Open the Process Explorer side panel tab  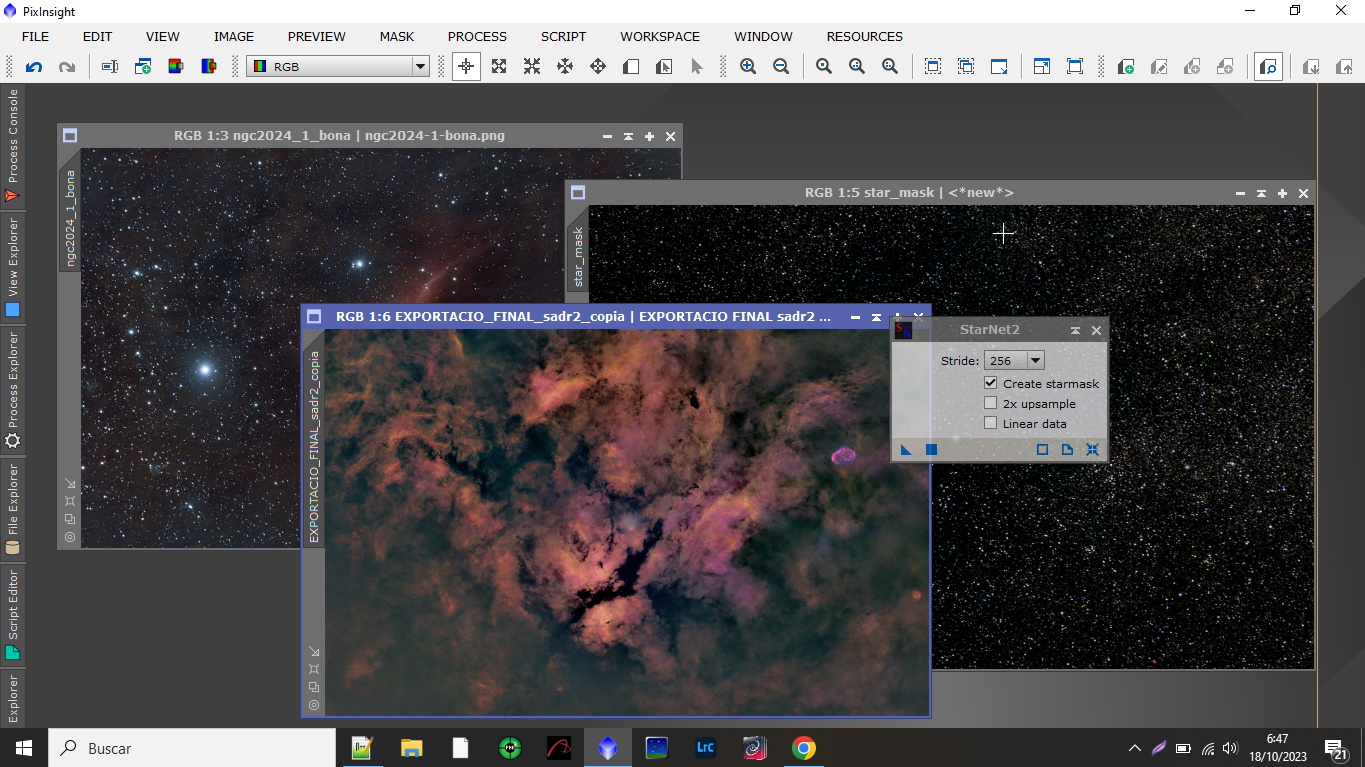pos(13,390)
